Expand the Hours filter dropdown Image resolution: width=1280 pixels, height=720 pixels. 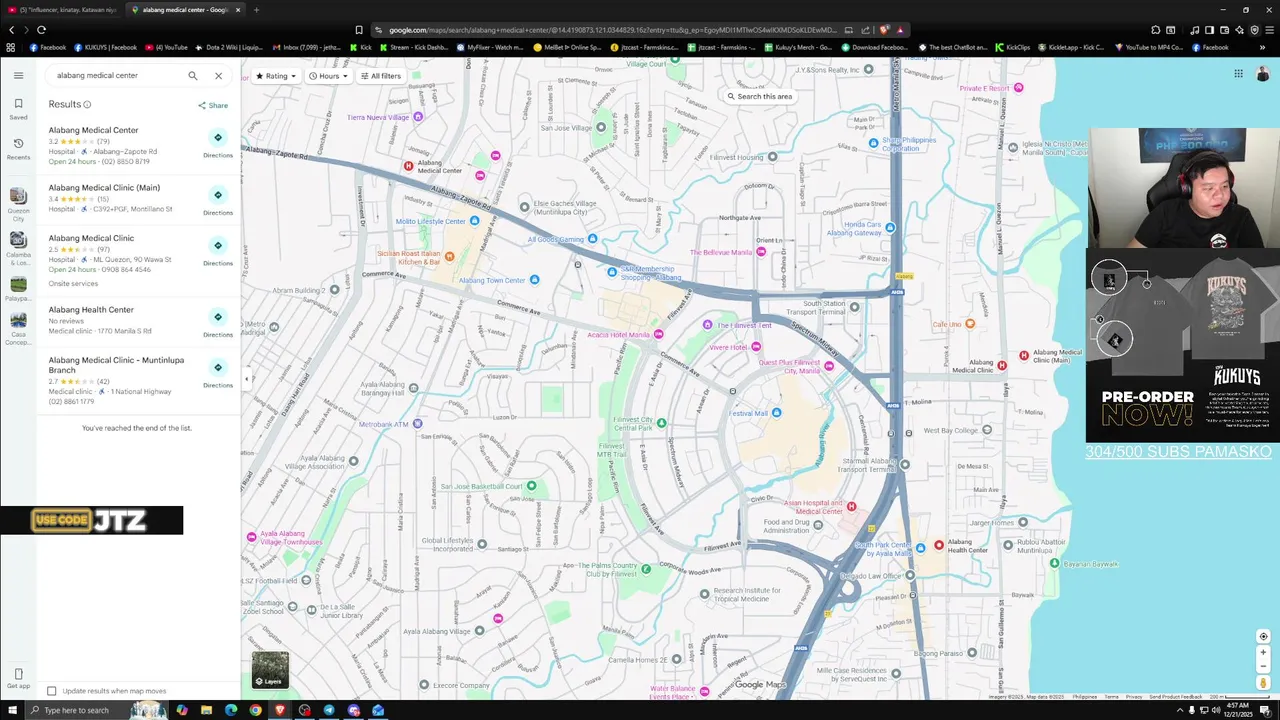pyautogui.click(x=328, y=76)
